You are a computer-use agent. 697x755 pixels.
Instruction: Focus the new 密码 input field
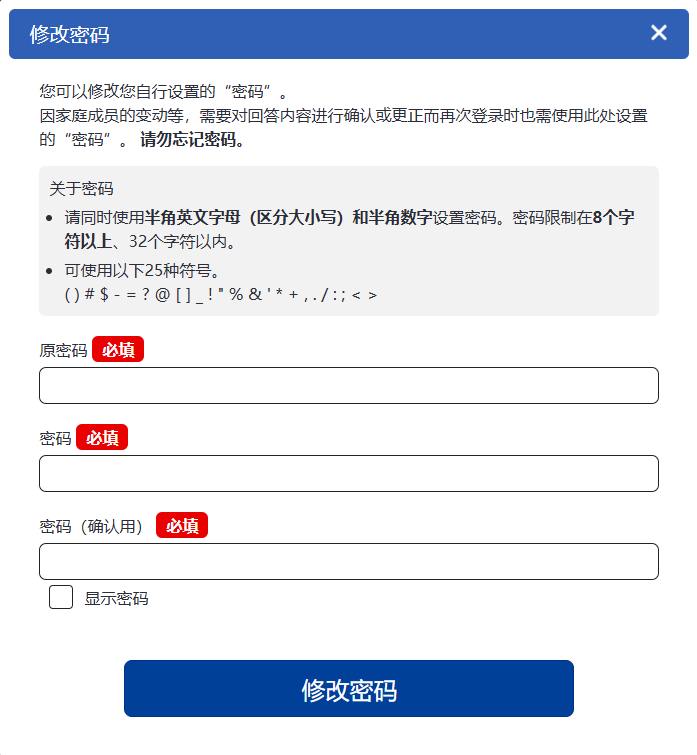[x=348, y=473]
